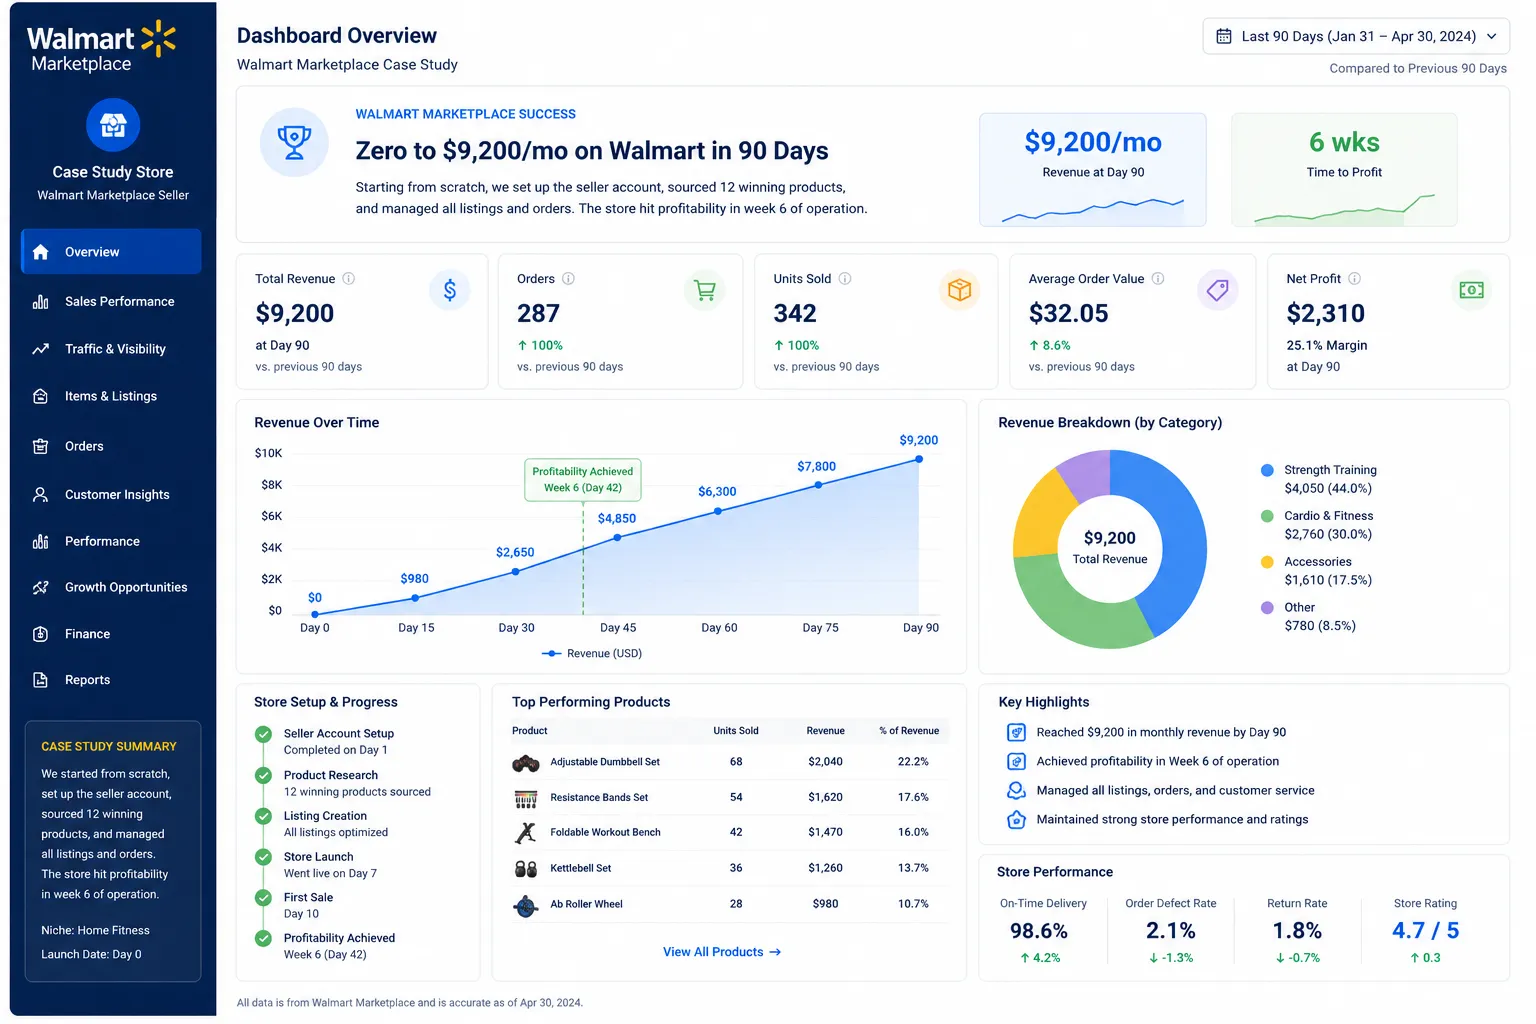This screenshot has height=1024, width=1536.
Task: Click the info icon beside Total Revenue
Action: [x=349, y=279]
